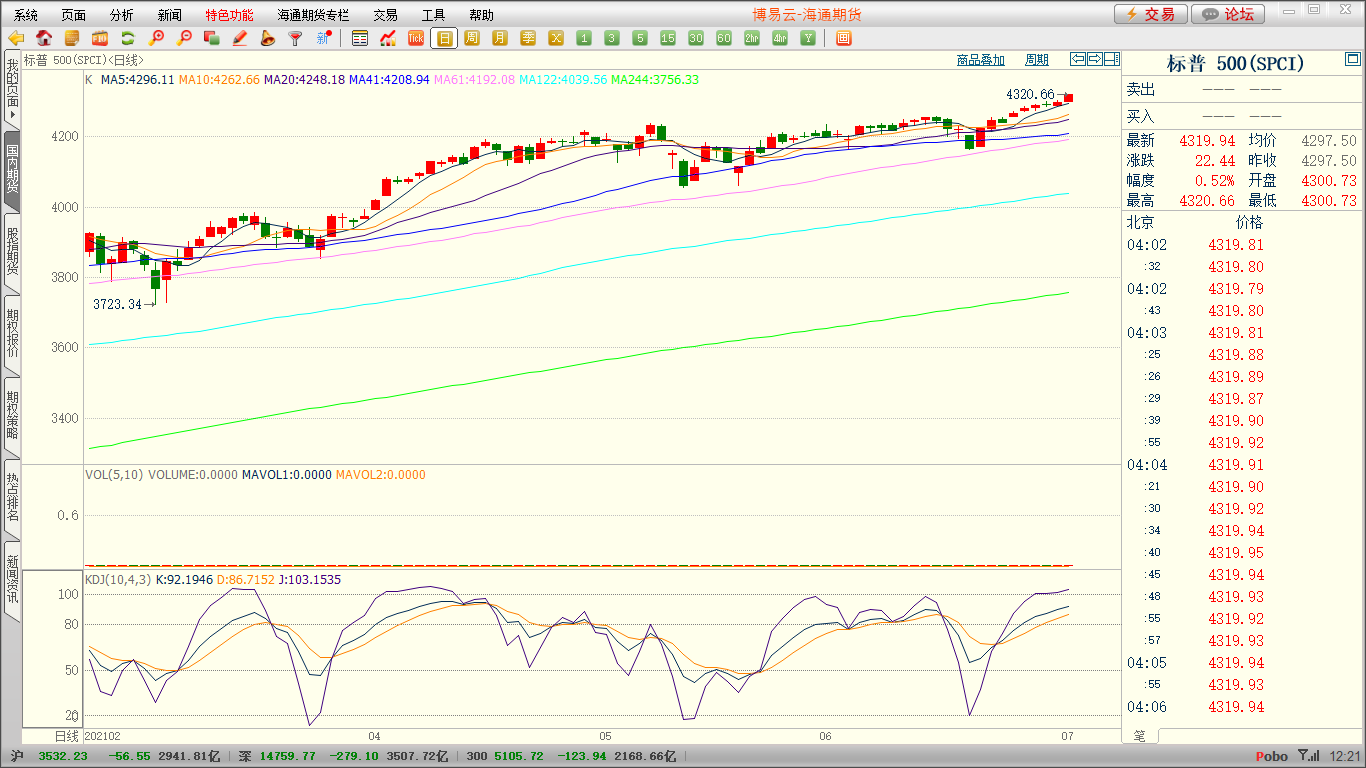Image resolution: width=1366 pixels, height=768 pixels.
Task: Select the 股指期货 side tab
Action: pyautogui.click(x=12, y=252)
